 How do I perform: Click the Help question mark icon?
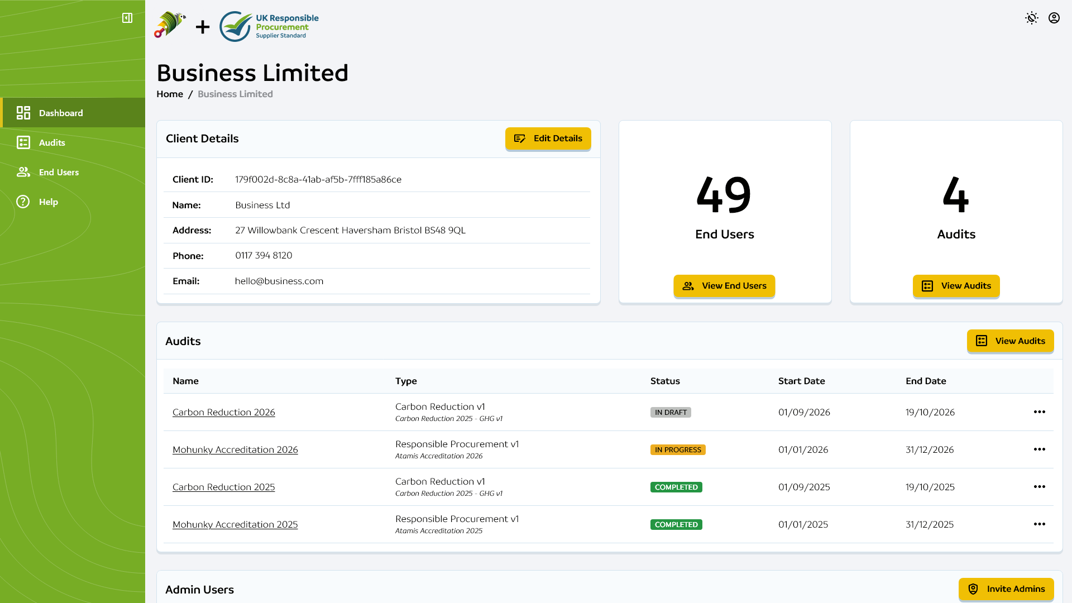(x=22, y=202)
